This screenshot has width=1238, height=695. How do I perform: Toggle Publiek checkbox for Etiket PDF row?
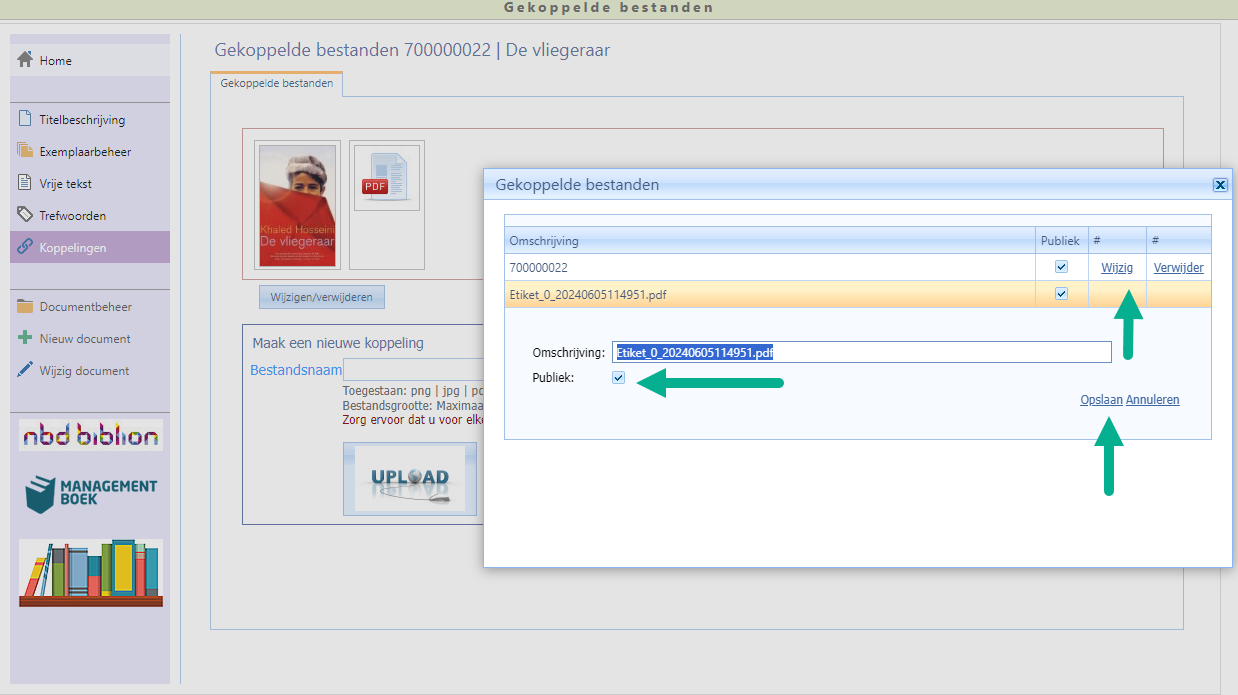(x=1061, y=294)
